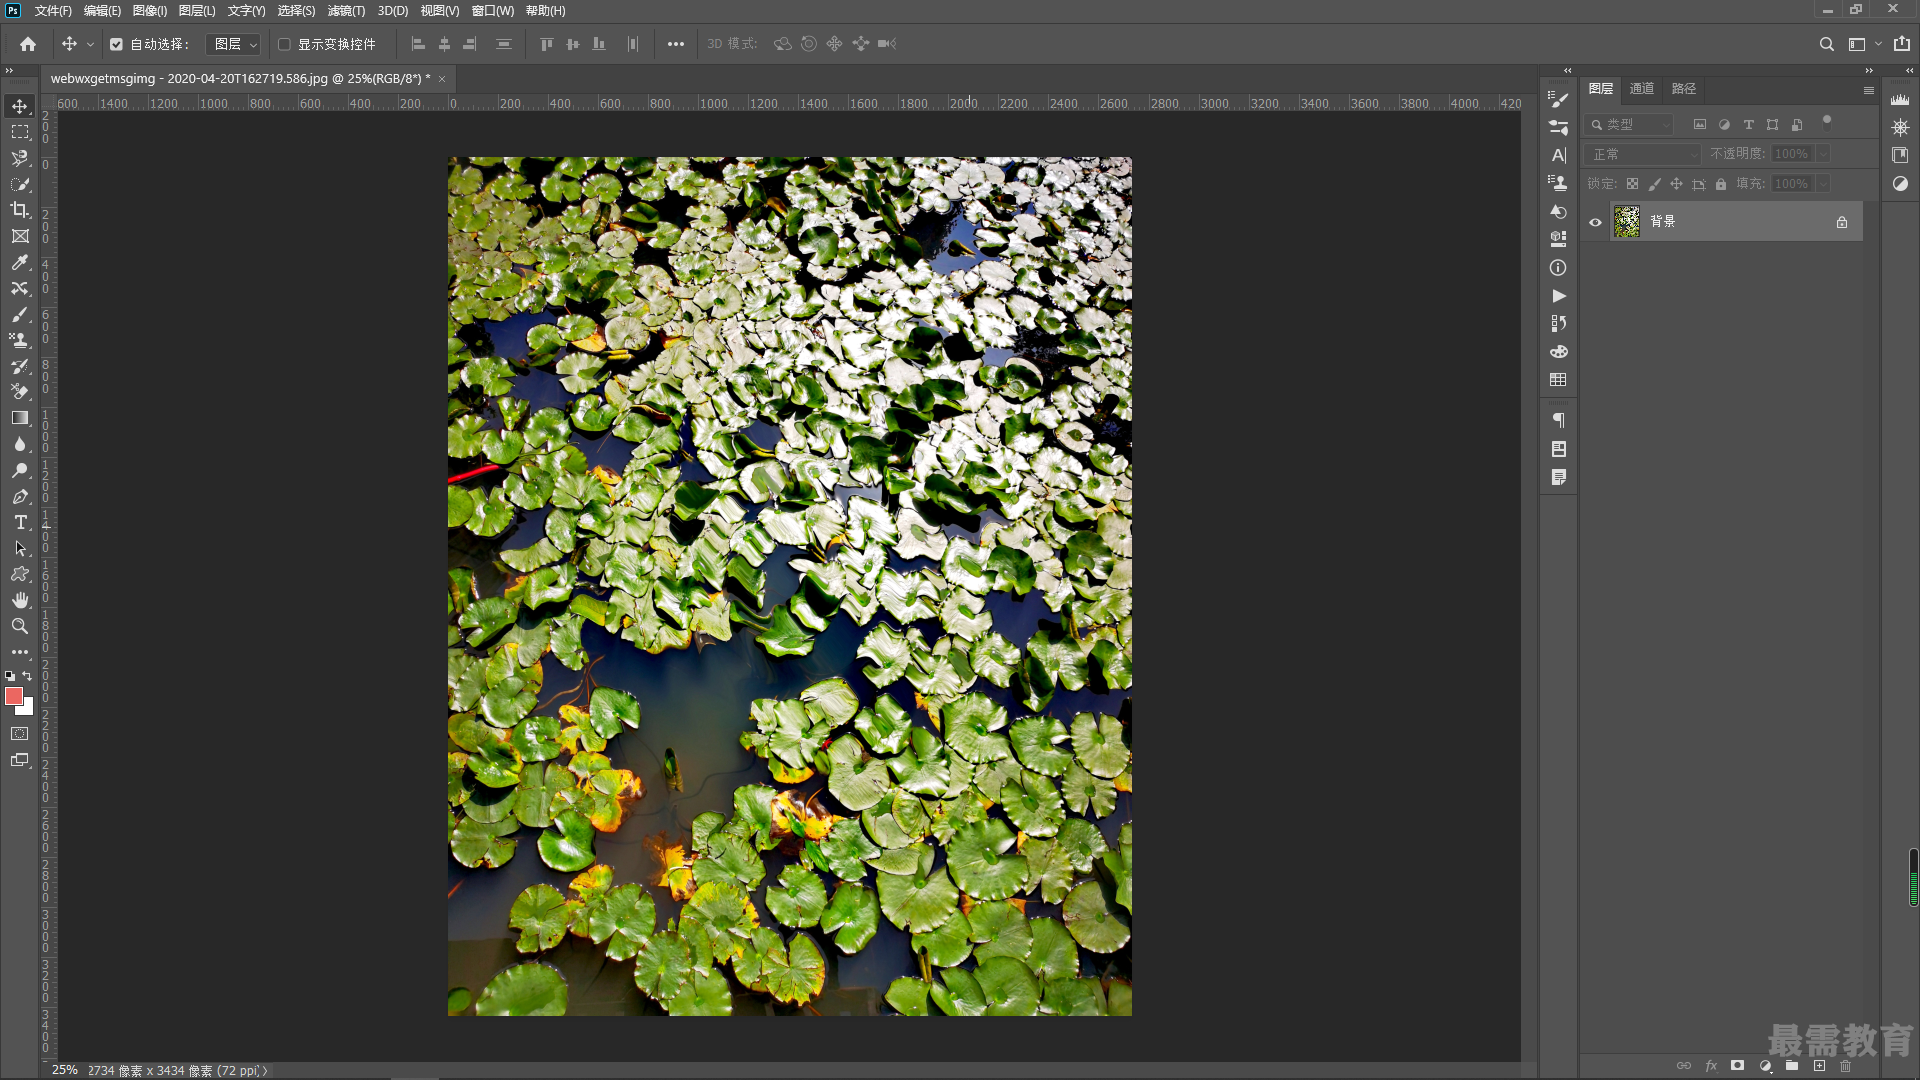The image size is (1920, 1080).
Task: Open the Edit Toolbar three-dots button
Action: click(20, 652)
